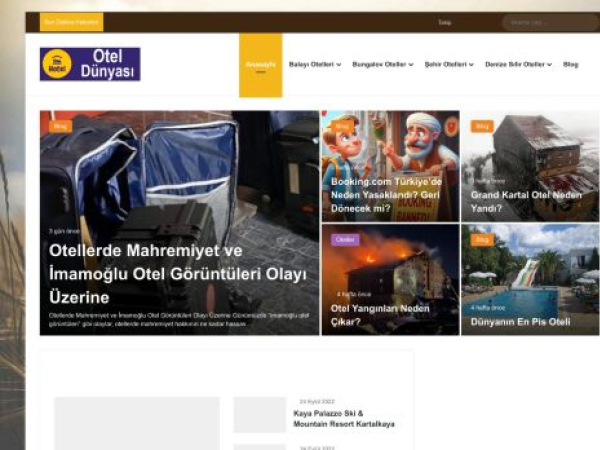Click the large placeholder image below the slider

click(137, 424)
